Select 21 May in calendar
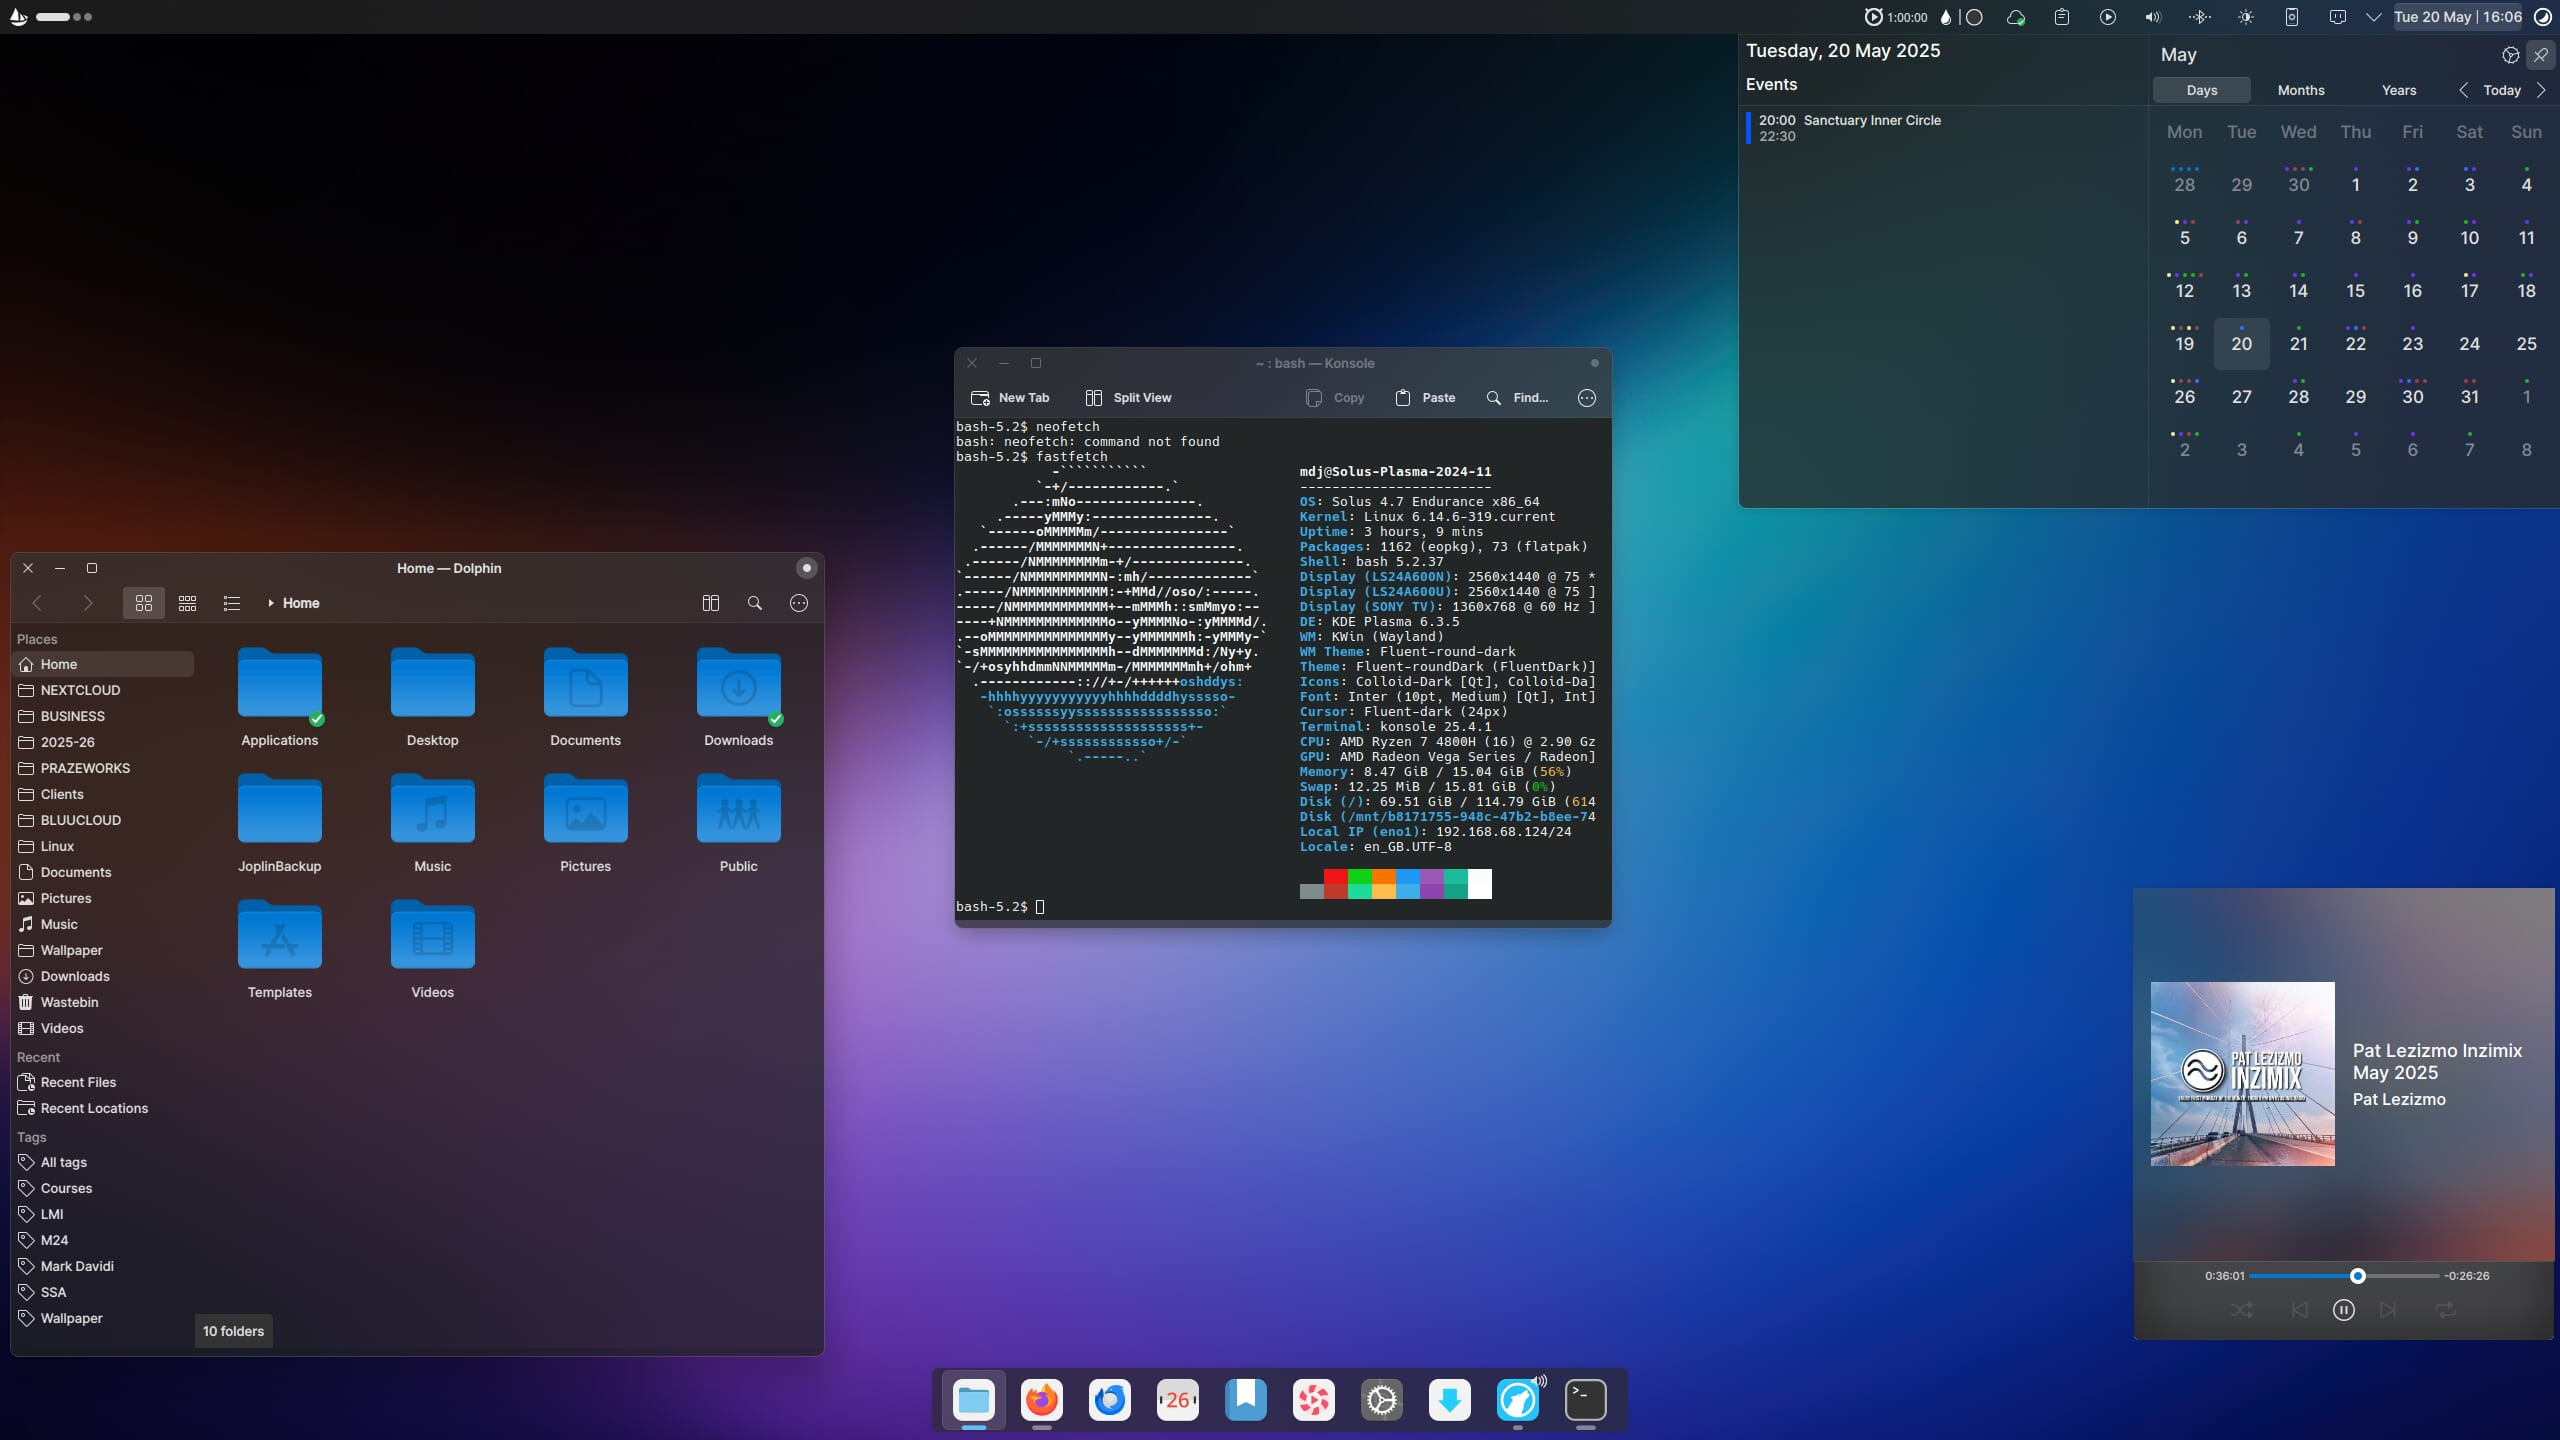 point(2299,343)
